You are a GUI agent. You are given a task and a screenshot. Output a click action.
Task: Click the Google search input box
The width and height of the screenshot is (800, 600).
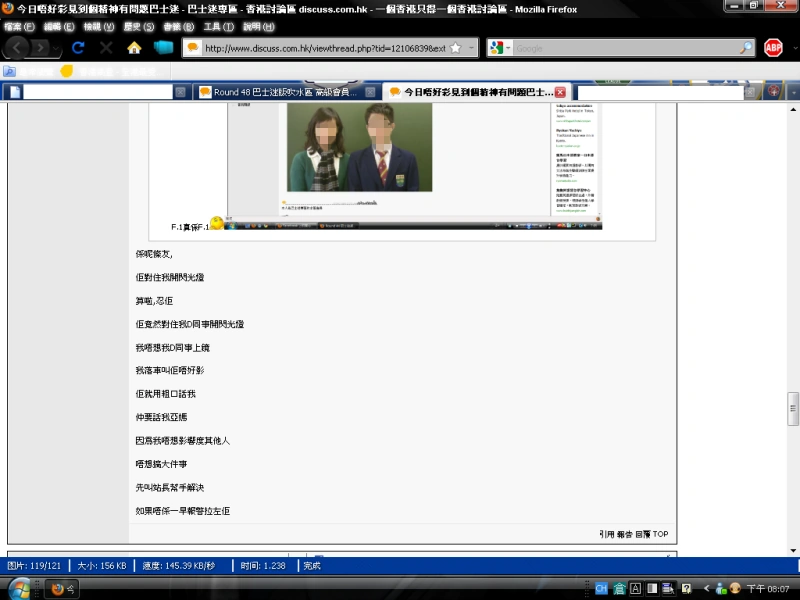coord(626,48)
